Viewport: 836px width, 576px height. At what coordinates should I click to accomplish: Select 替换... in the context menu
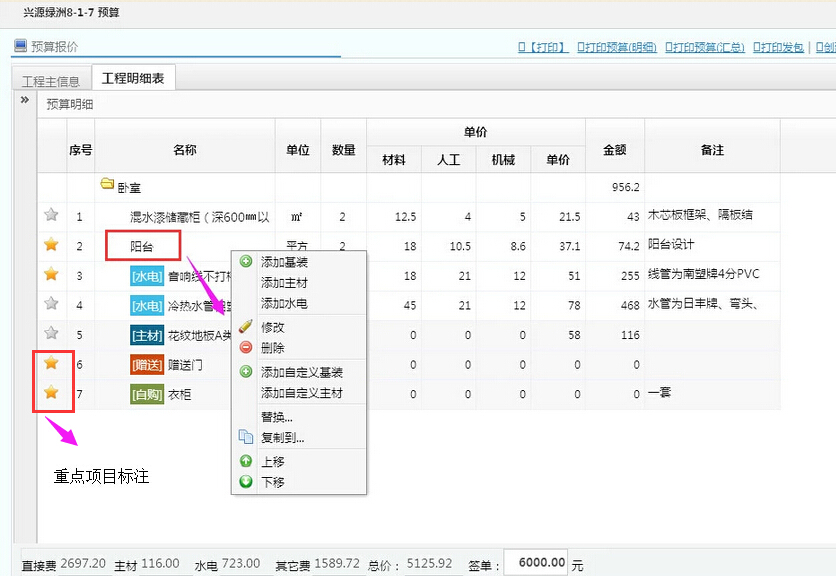(277, 417)
